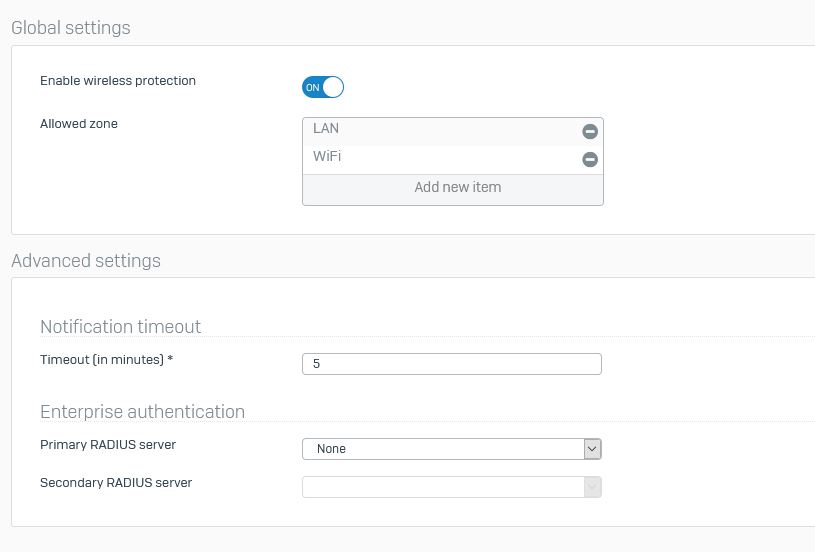Open the Secondary RADIUS server dropdown

click(x=452, y=487)
